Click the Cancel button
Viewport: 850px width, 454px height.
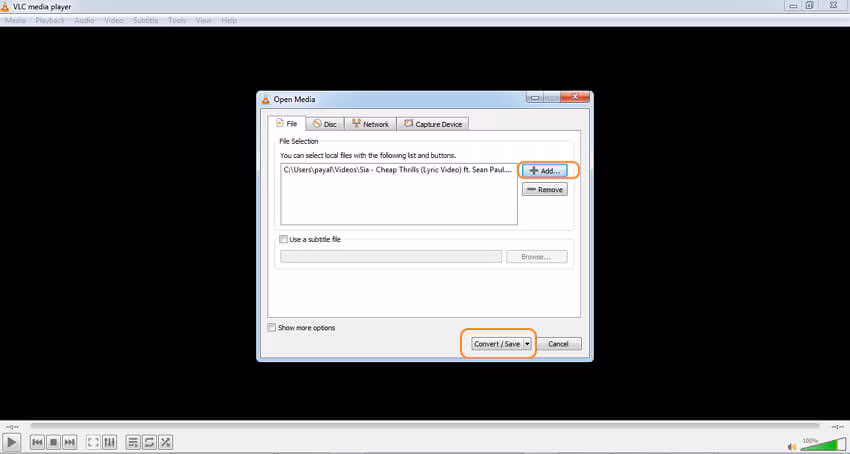click(x=558, y=344)
